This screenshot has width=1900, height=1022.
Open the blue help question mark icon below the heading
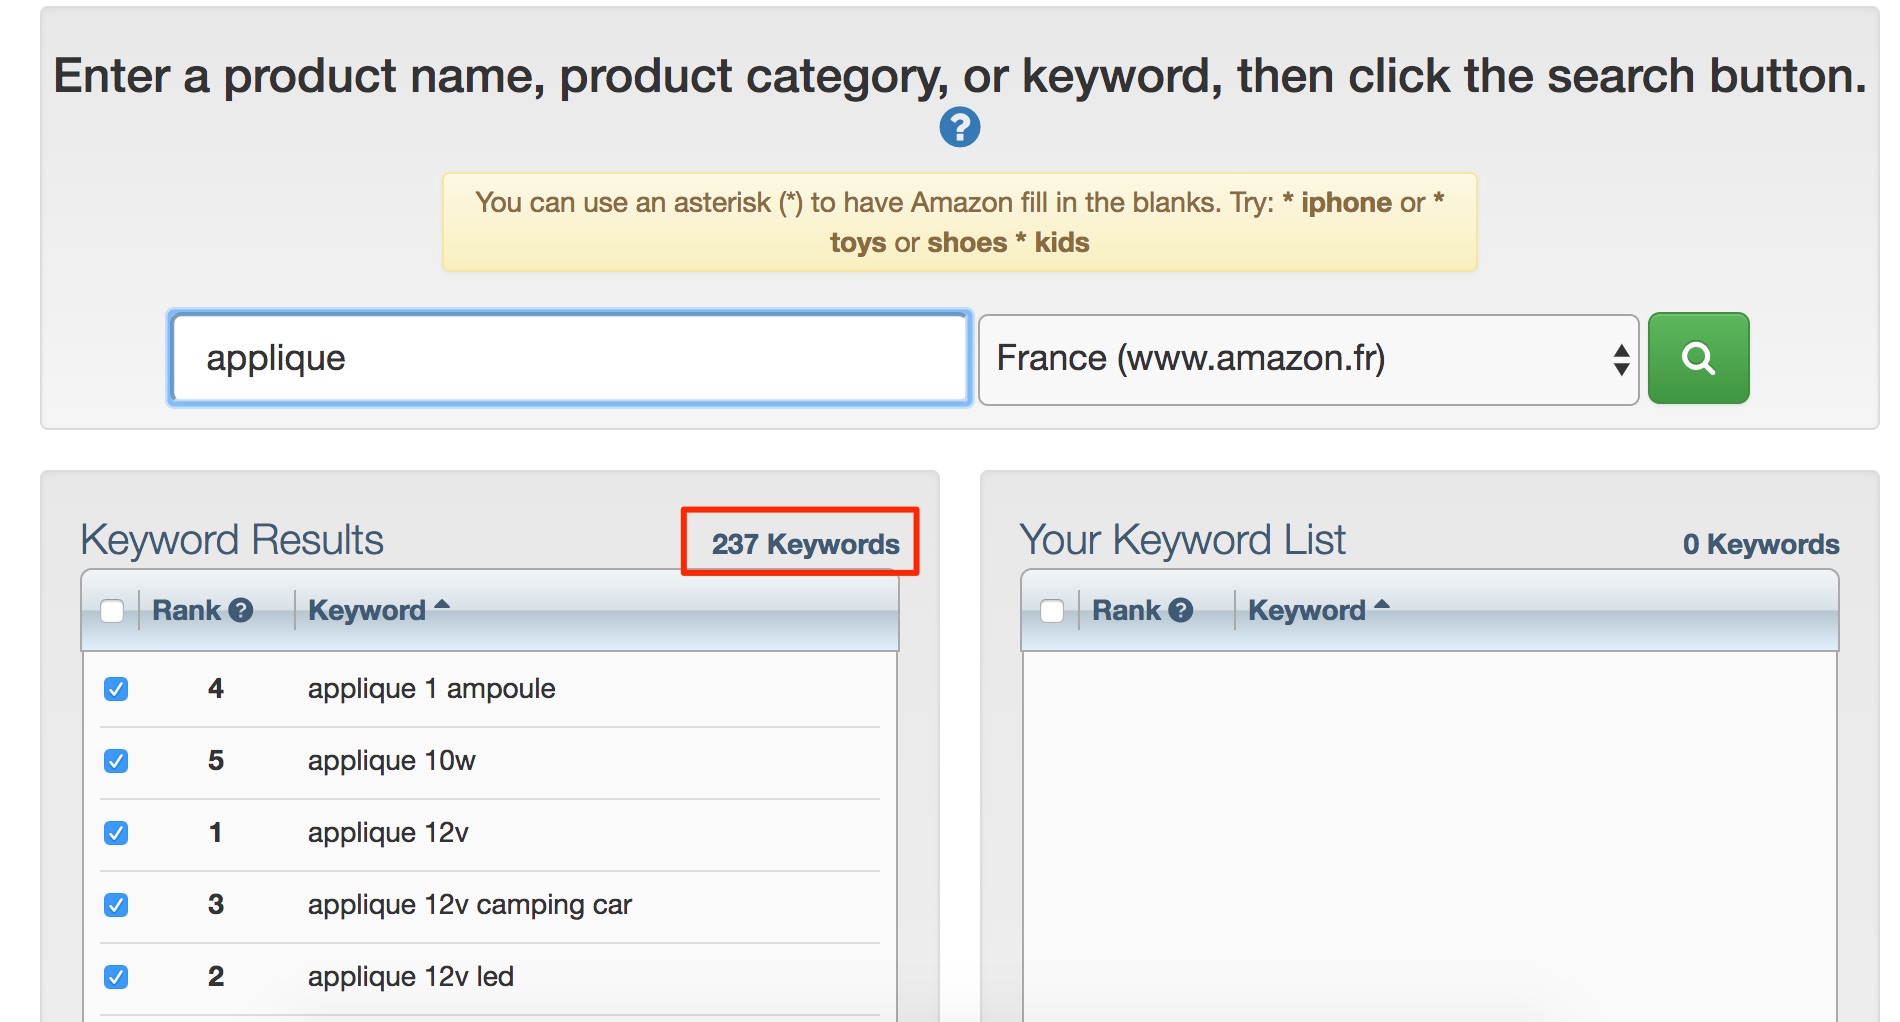[x=959, y=127]
